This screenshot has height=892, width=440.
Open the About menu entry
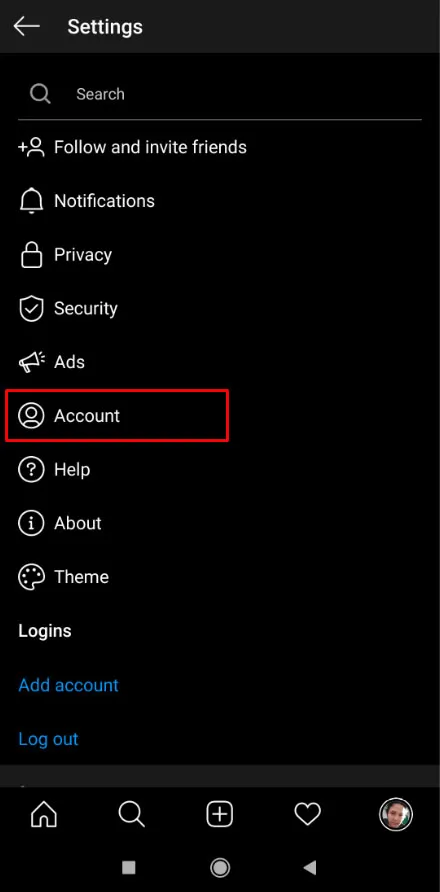pyautogui.click(x=220, y=523)
